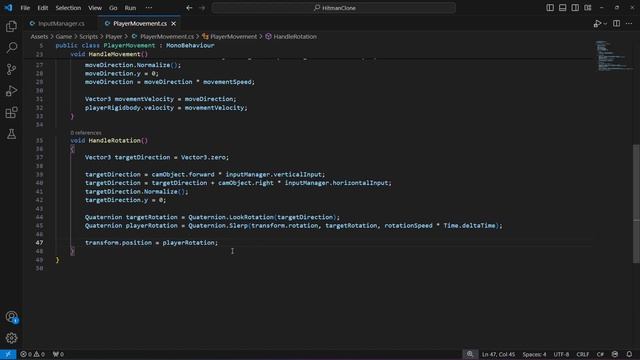Toggle the bottom panel layout icon
640x360 pixels.
coord(562,8)
